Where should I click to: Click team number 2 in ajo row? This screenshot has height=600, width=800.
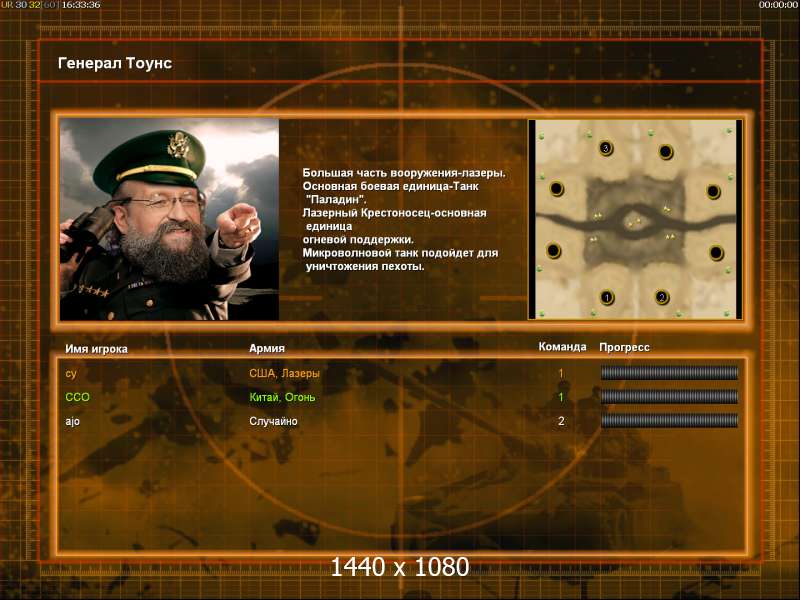pos(561,421)
